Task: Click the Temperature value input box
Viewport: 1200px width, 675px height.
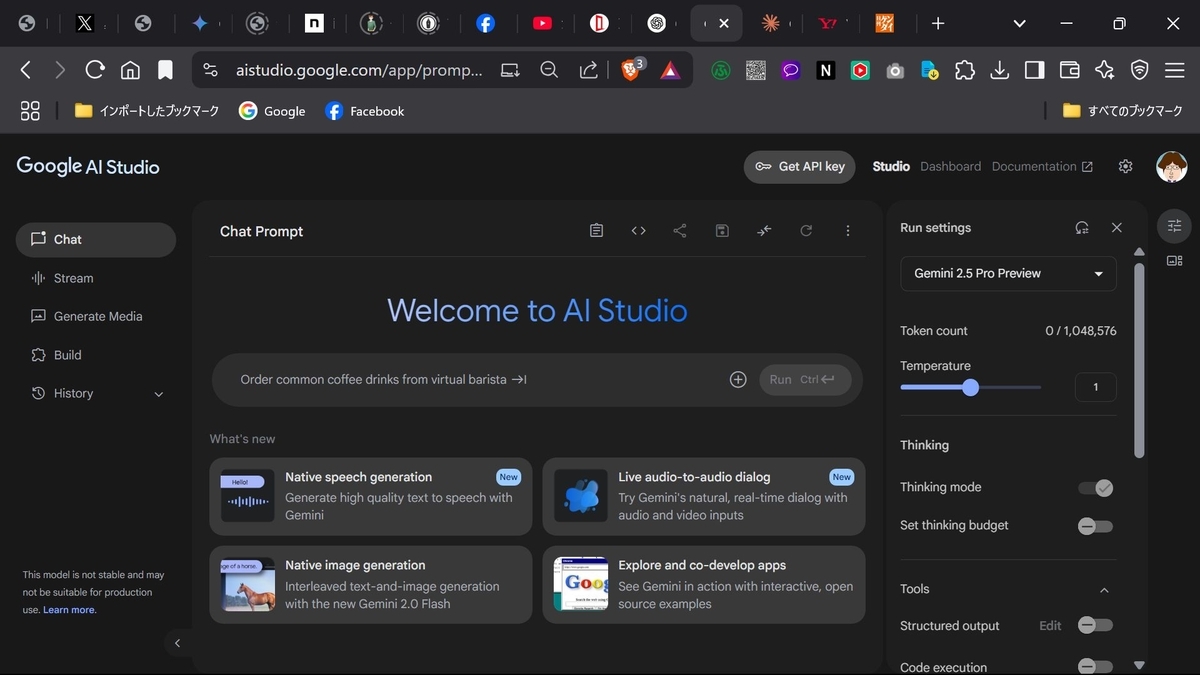Action: coord(1096,387)
